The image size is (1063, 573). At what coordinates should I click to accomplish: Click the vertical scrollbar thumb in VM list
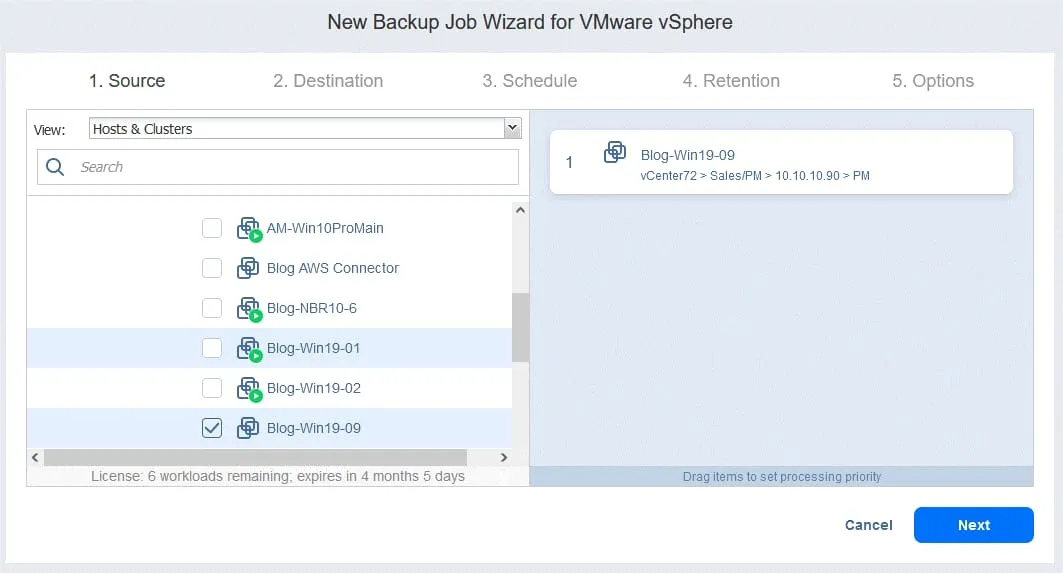tap(520, 327)
